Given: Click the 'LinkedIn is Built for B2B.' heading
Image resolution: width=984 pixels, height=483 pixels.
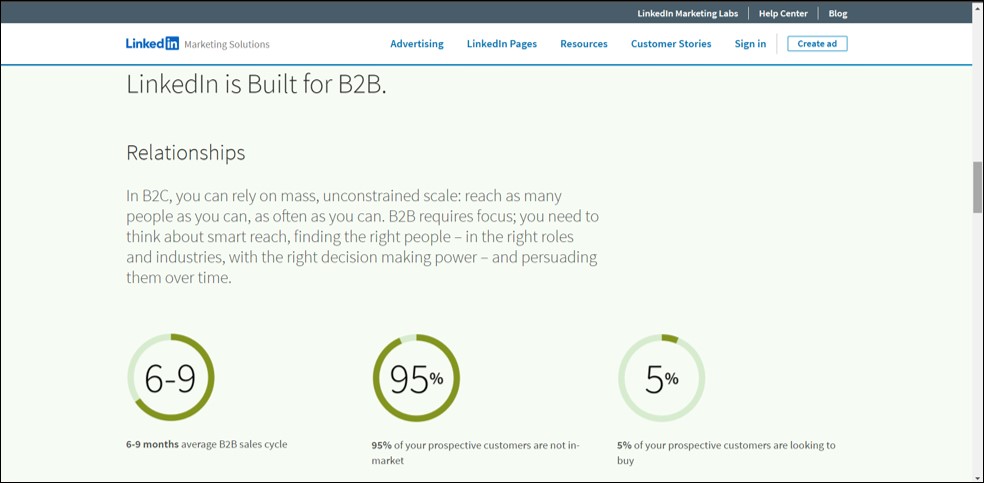Looking at the screenshot, I should [x=256, y=85].
